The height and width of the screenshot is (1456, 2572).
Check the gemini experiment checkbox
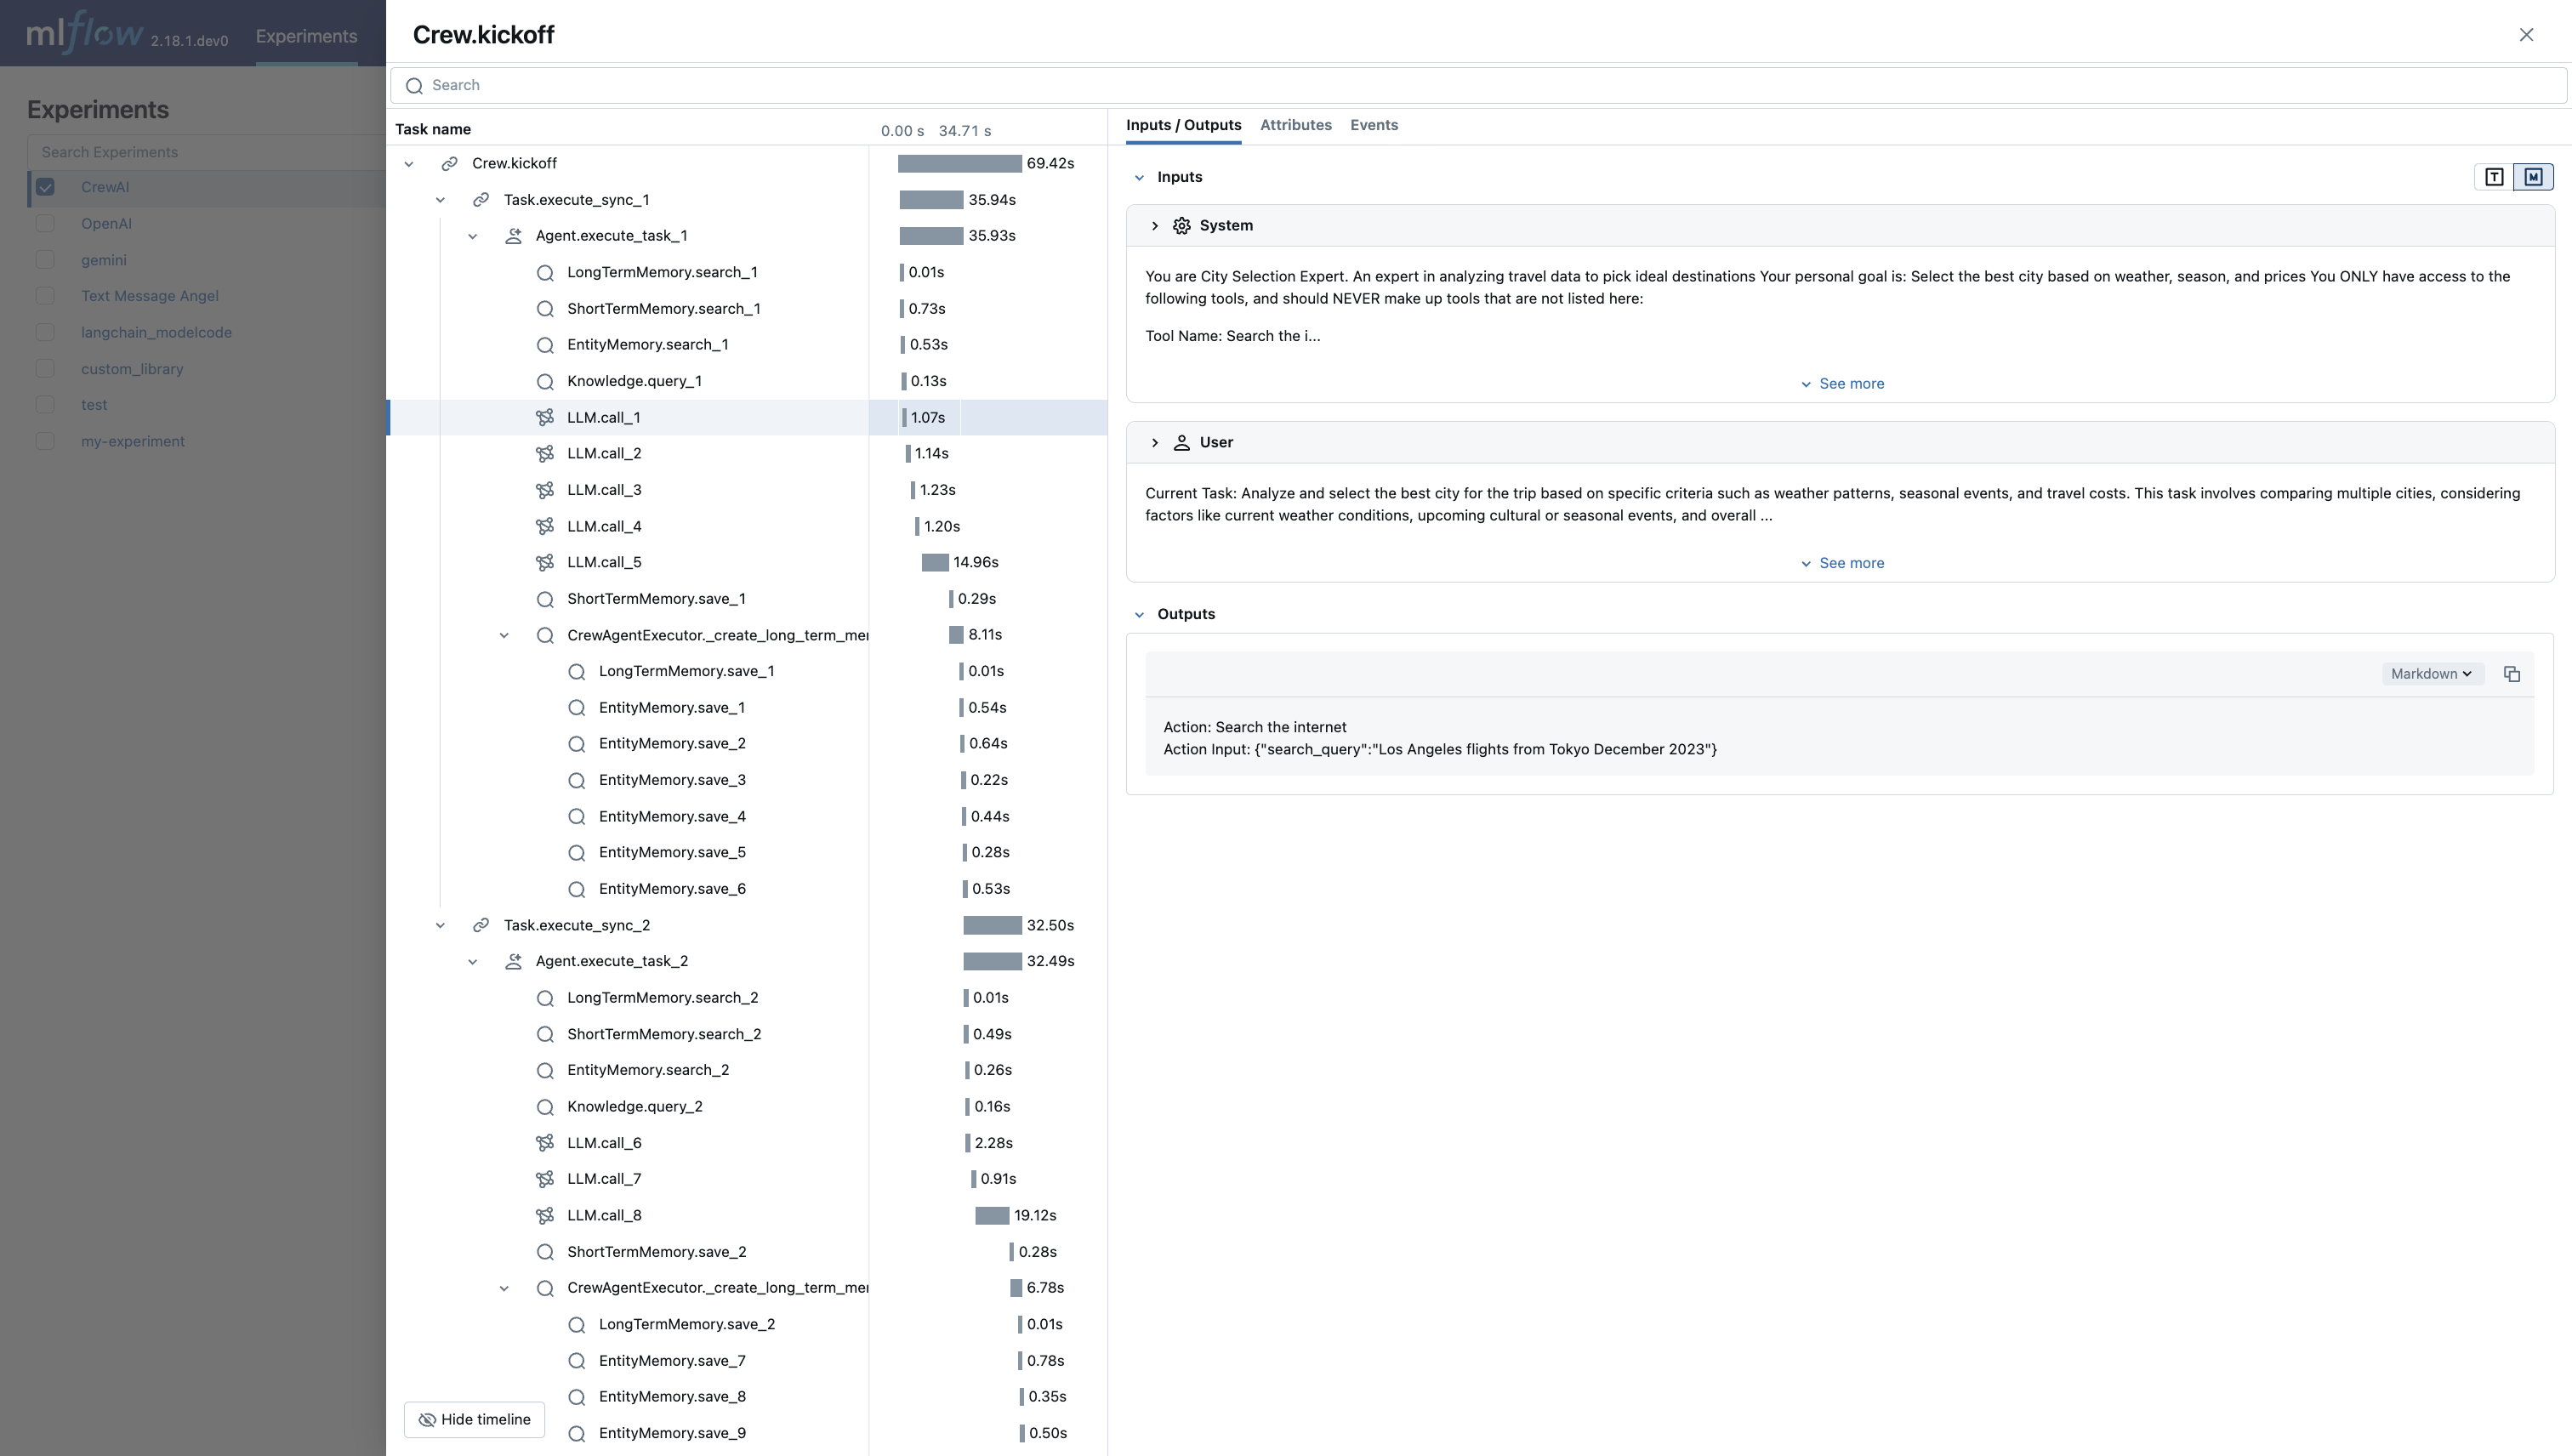(x=46, y=259)
